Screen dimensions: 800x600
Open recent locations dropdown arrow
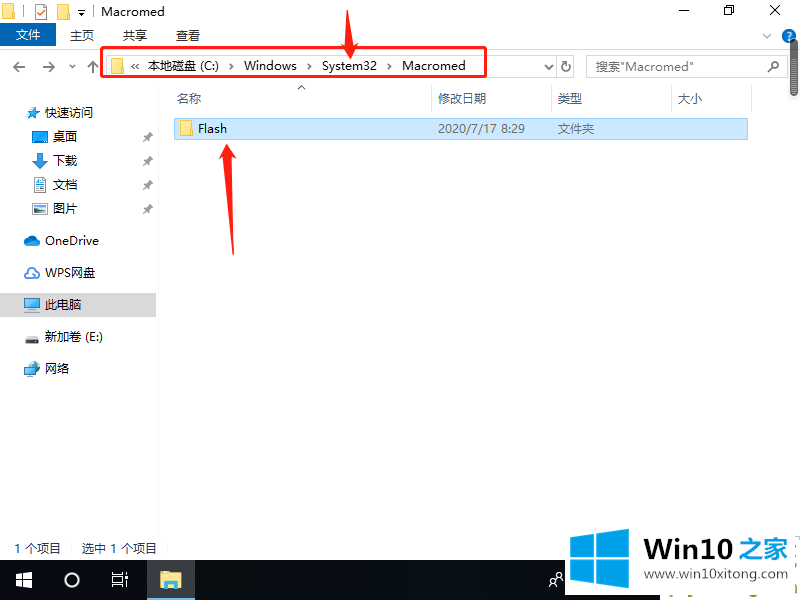point(72,67)
